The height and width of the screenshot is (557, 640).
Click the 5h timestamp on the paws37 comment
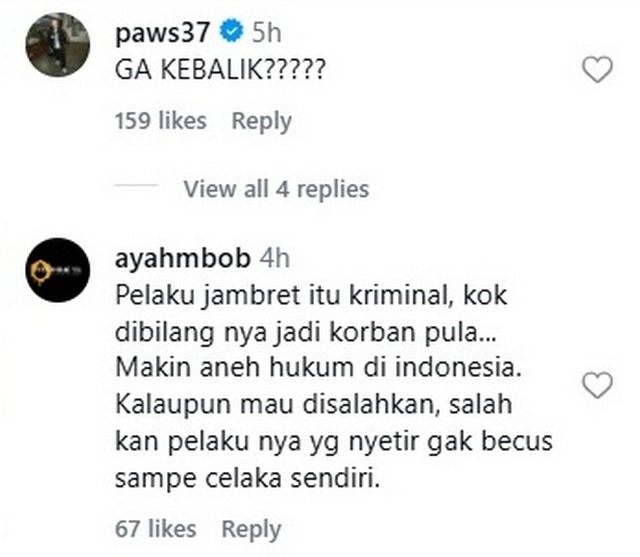tap(267, 32)
